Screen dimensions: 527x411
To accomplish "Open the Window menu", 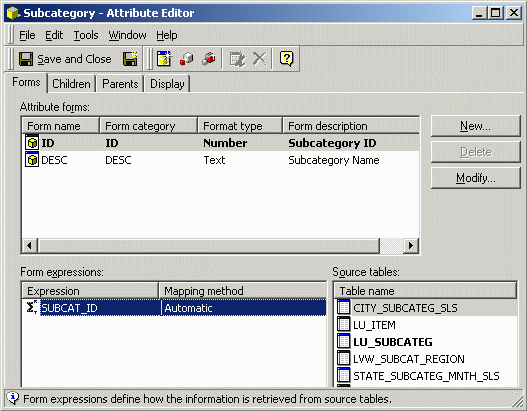I will (127, 35).
